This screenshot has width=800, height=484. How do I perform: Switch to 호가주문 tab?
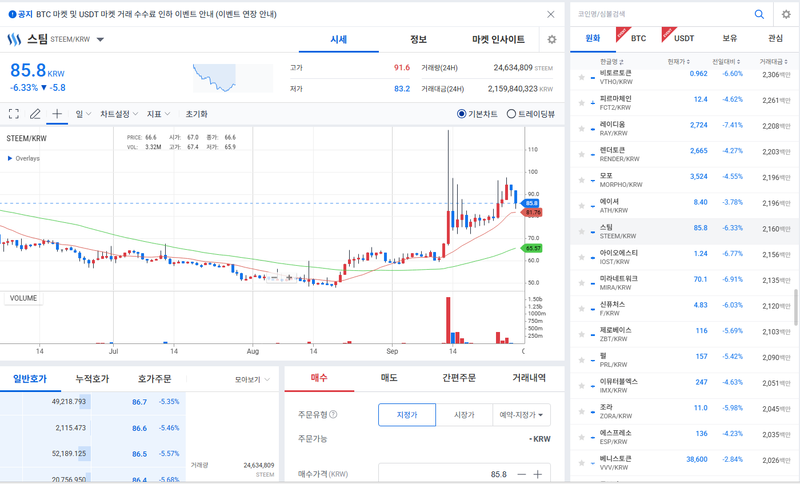pyautogui.click(x=155, y=379)
